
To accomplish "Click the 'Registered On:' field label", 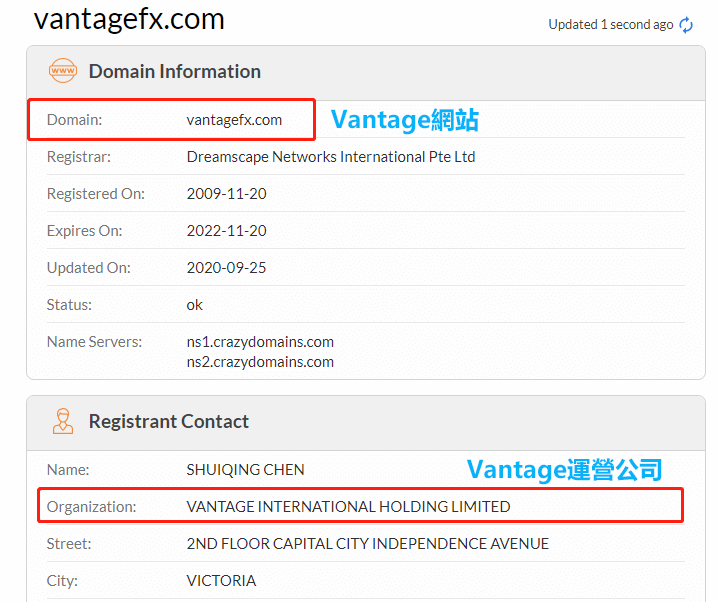I will [96, 194].
